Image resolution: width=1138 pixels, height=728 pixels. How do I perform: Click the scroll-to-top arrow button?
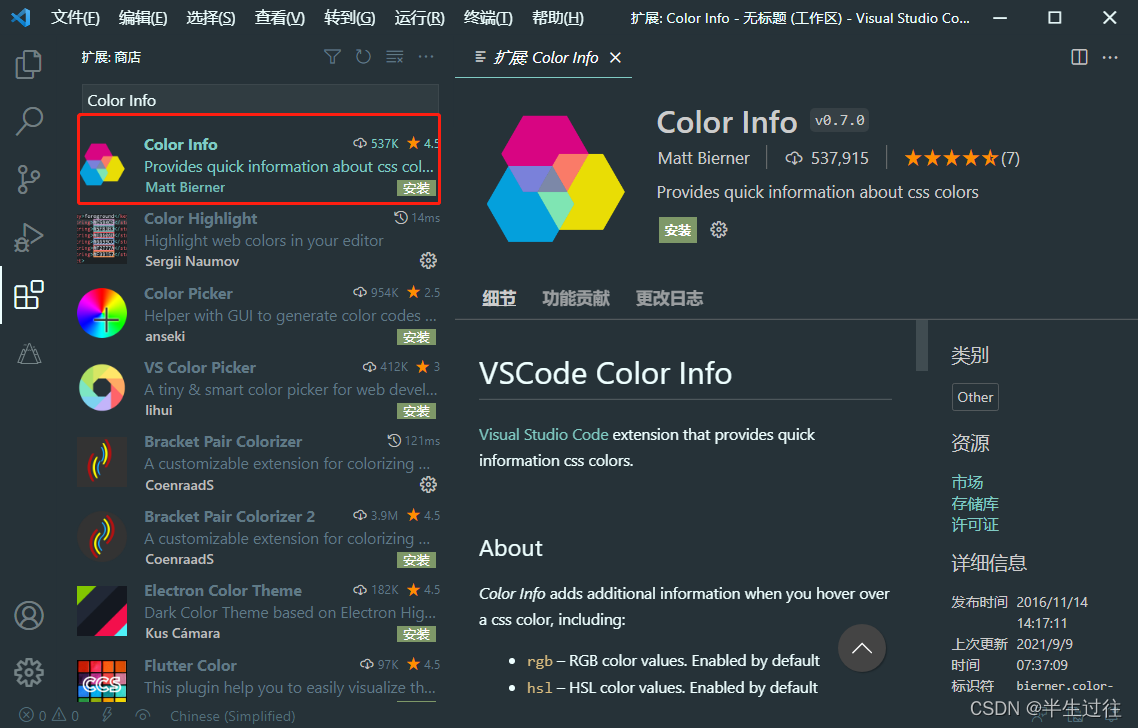861,648
